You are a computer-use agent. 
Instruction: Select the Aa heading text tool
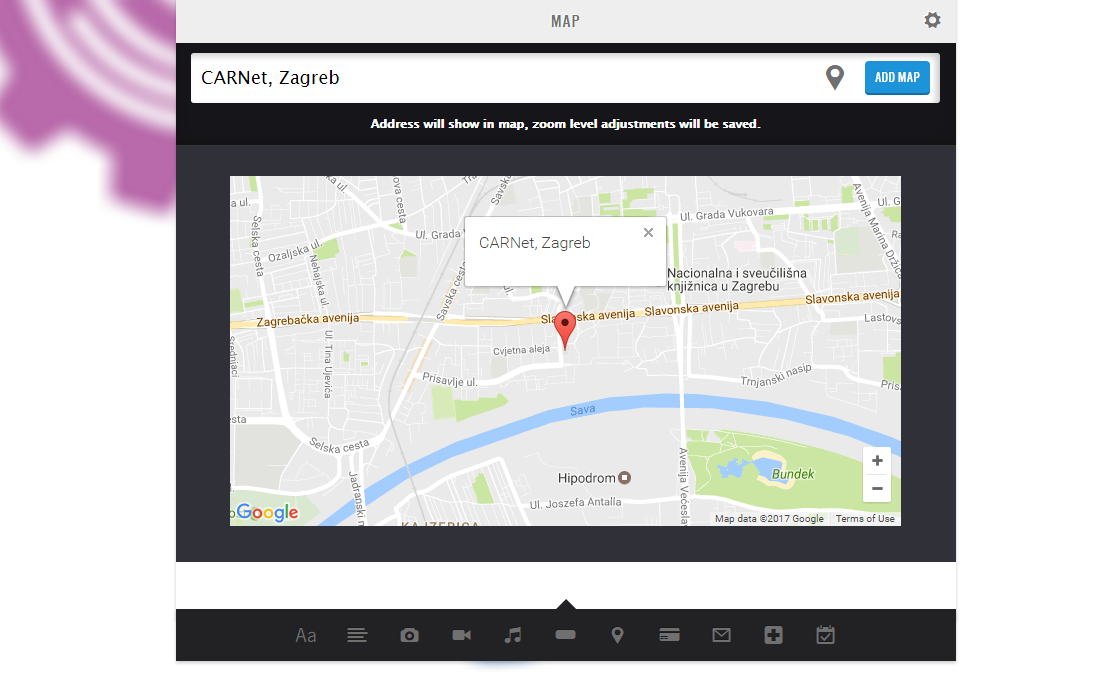tap(306, 635)
